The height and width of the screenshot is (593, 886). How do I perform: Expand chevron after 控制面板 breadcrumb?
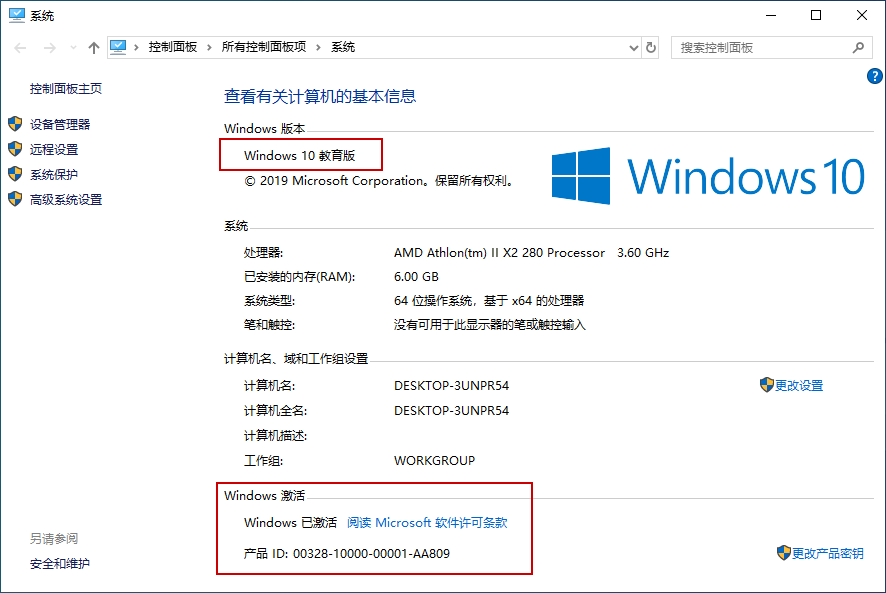(209, 47)
